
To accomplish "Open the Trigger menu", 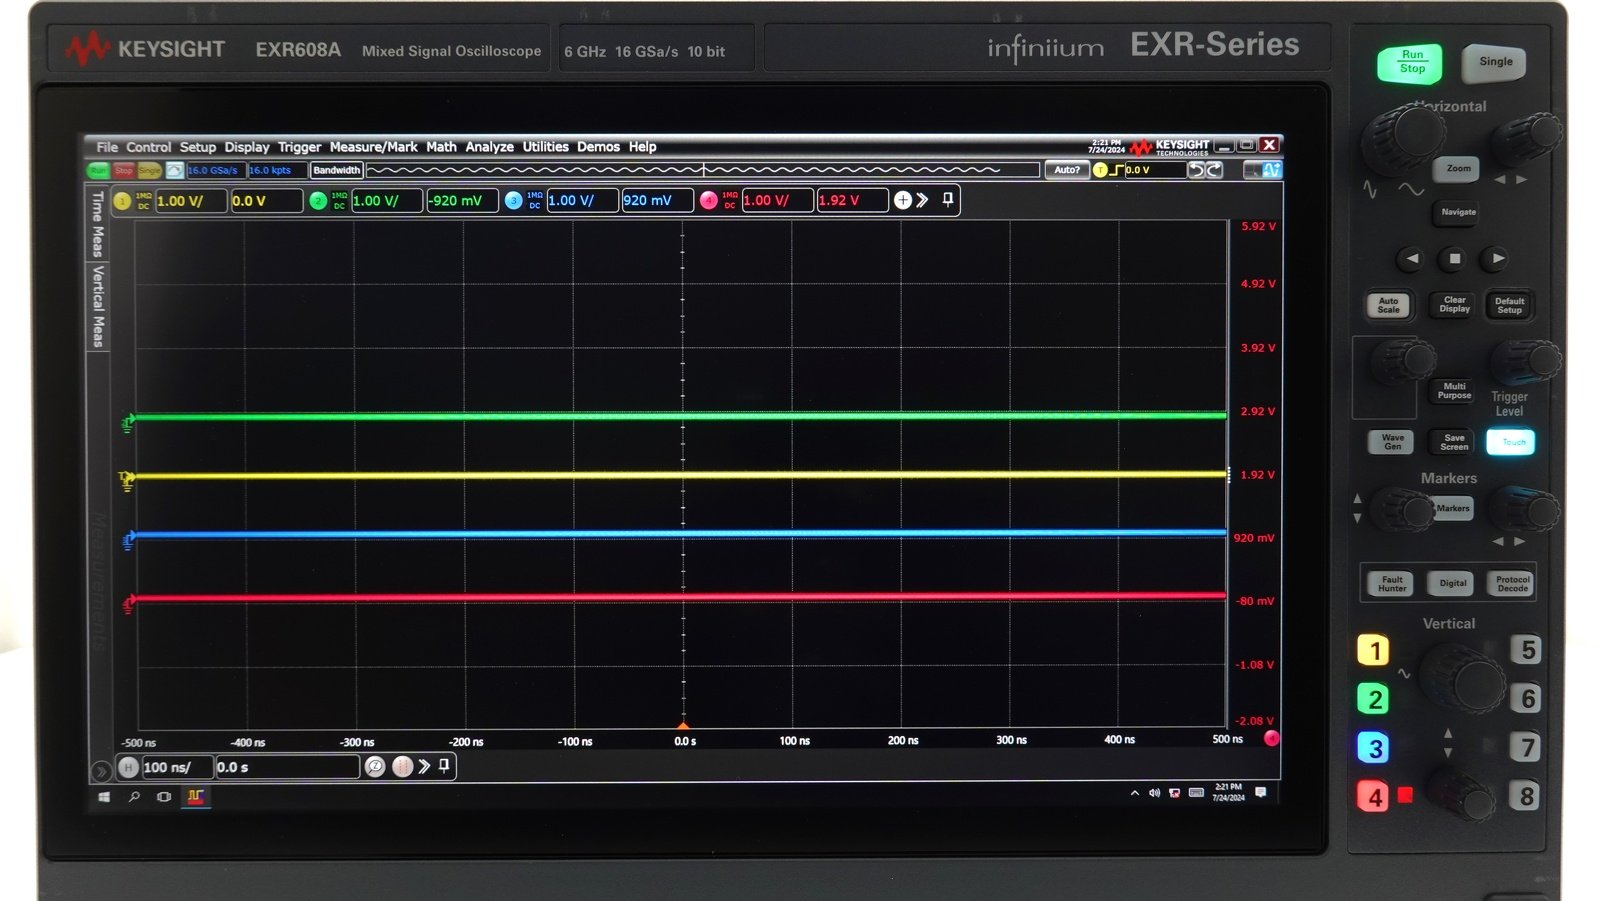I will pos(299,147).
